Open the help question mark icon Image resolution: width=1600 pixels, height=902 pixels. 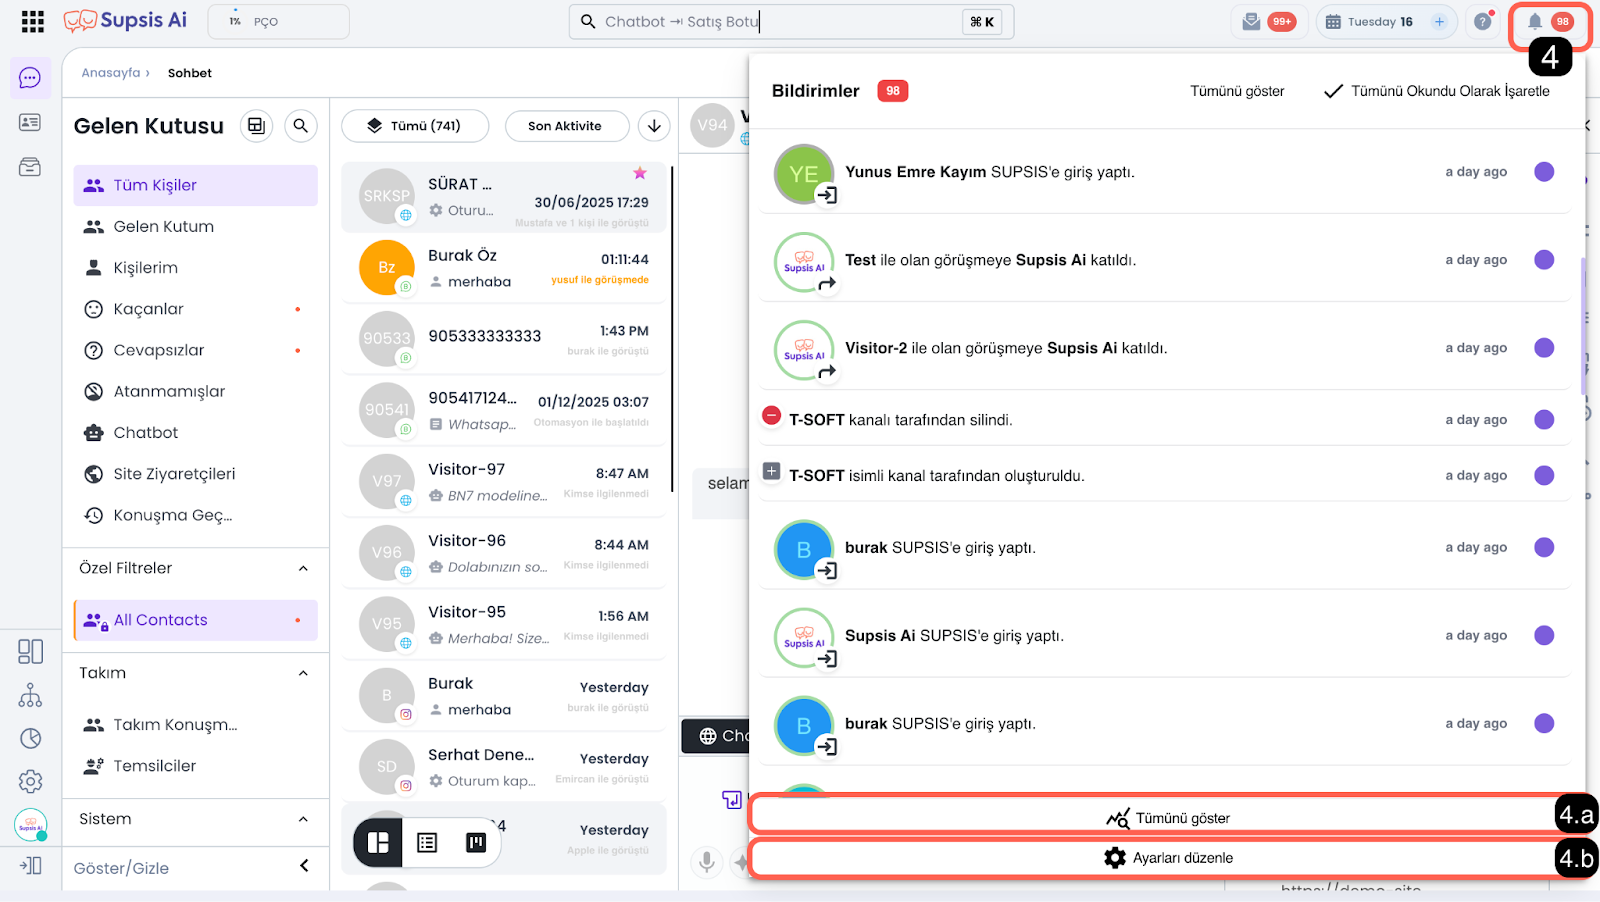click(1482, 22)
